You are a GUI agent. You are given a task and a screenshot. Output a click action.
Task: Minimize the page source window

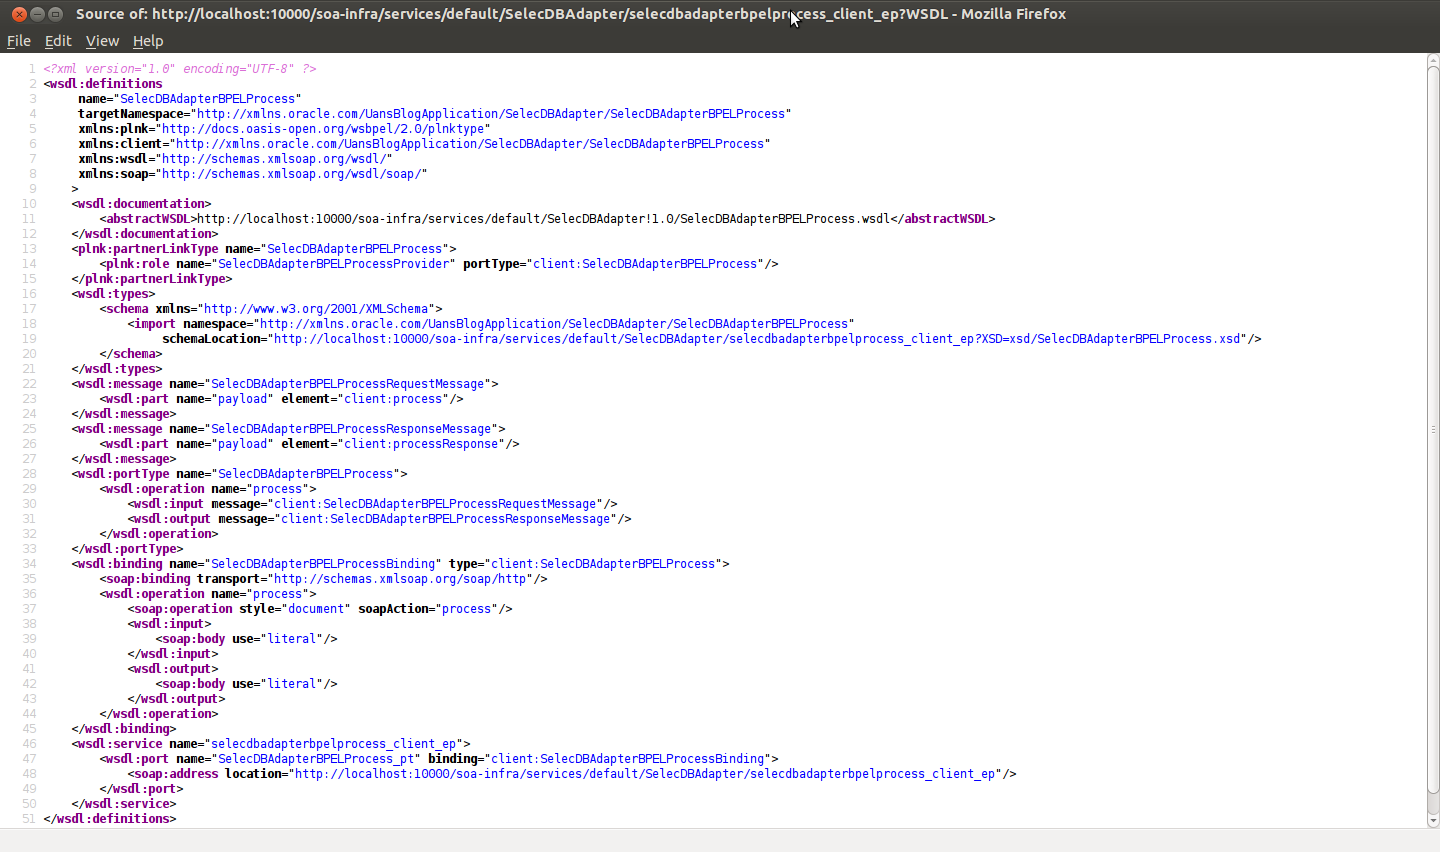pyautogui.click(x=37, y=14)
